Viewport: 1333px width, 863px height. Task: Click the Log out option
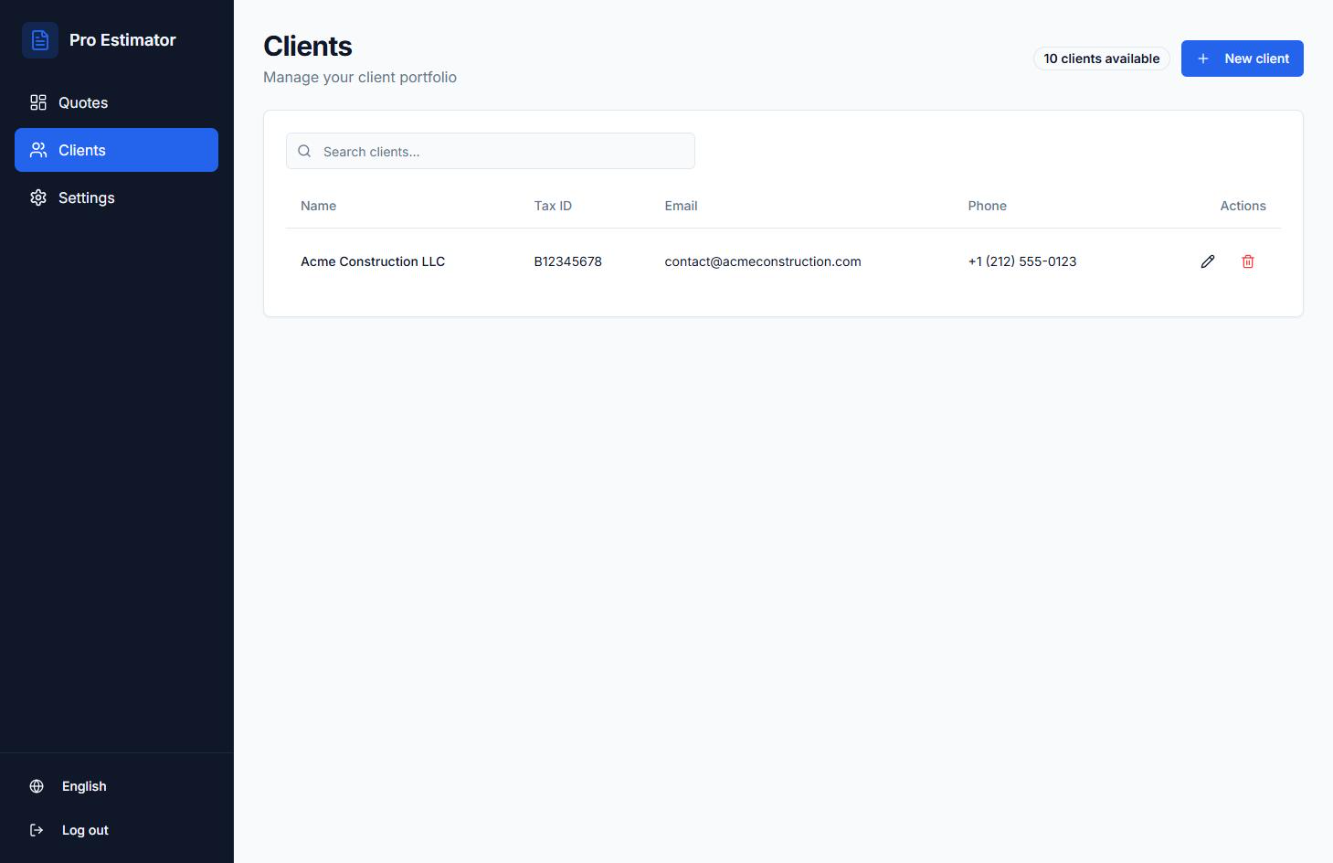85,830
